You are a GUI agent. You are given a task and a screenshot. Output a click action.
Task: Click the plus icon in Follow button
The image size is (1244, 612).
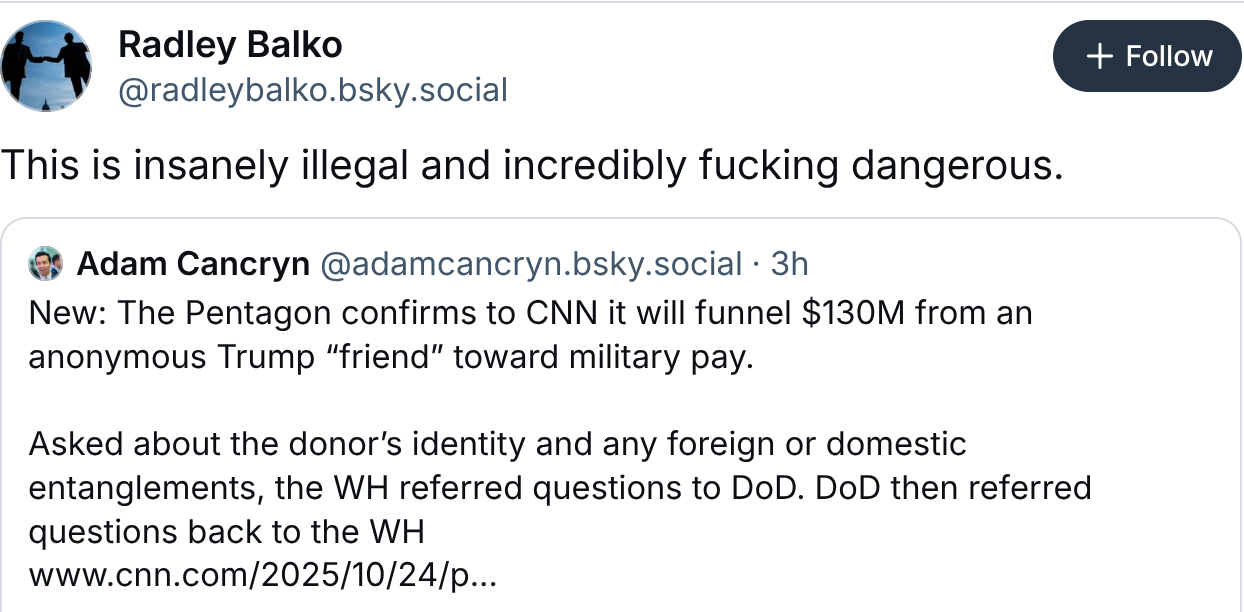pyautogui.click(x=1099, y=56)
